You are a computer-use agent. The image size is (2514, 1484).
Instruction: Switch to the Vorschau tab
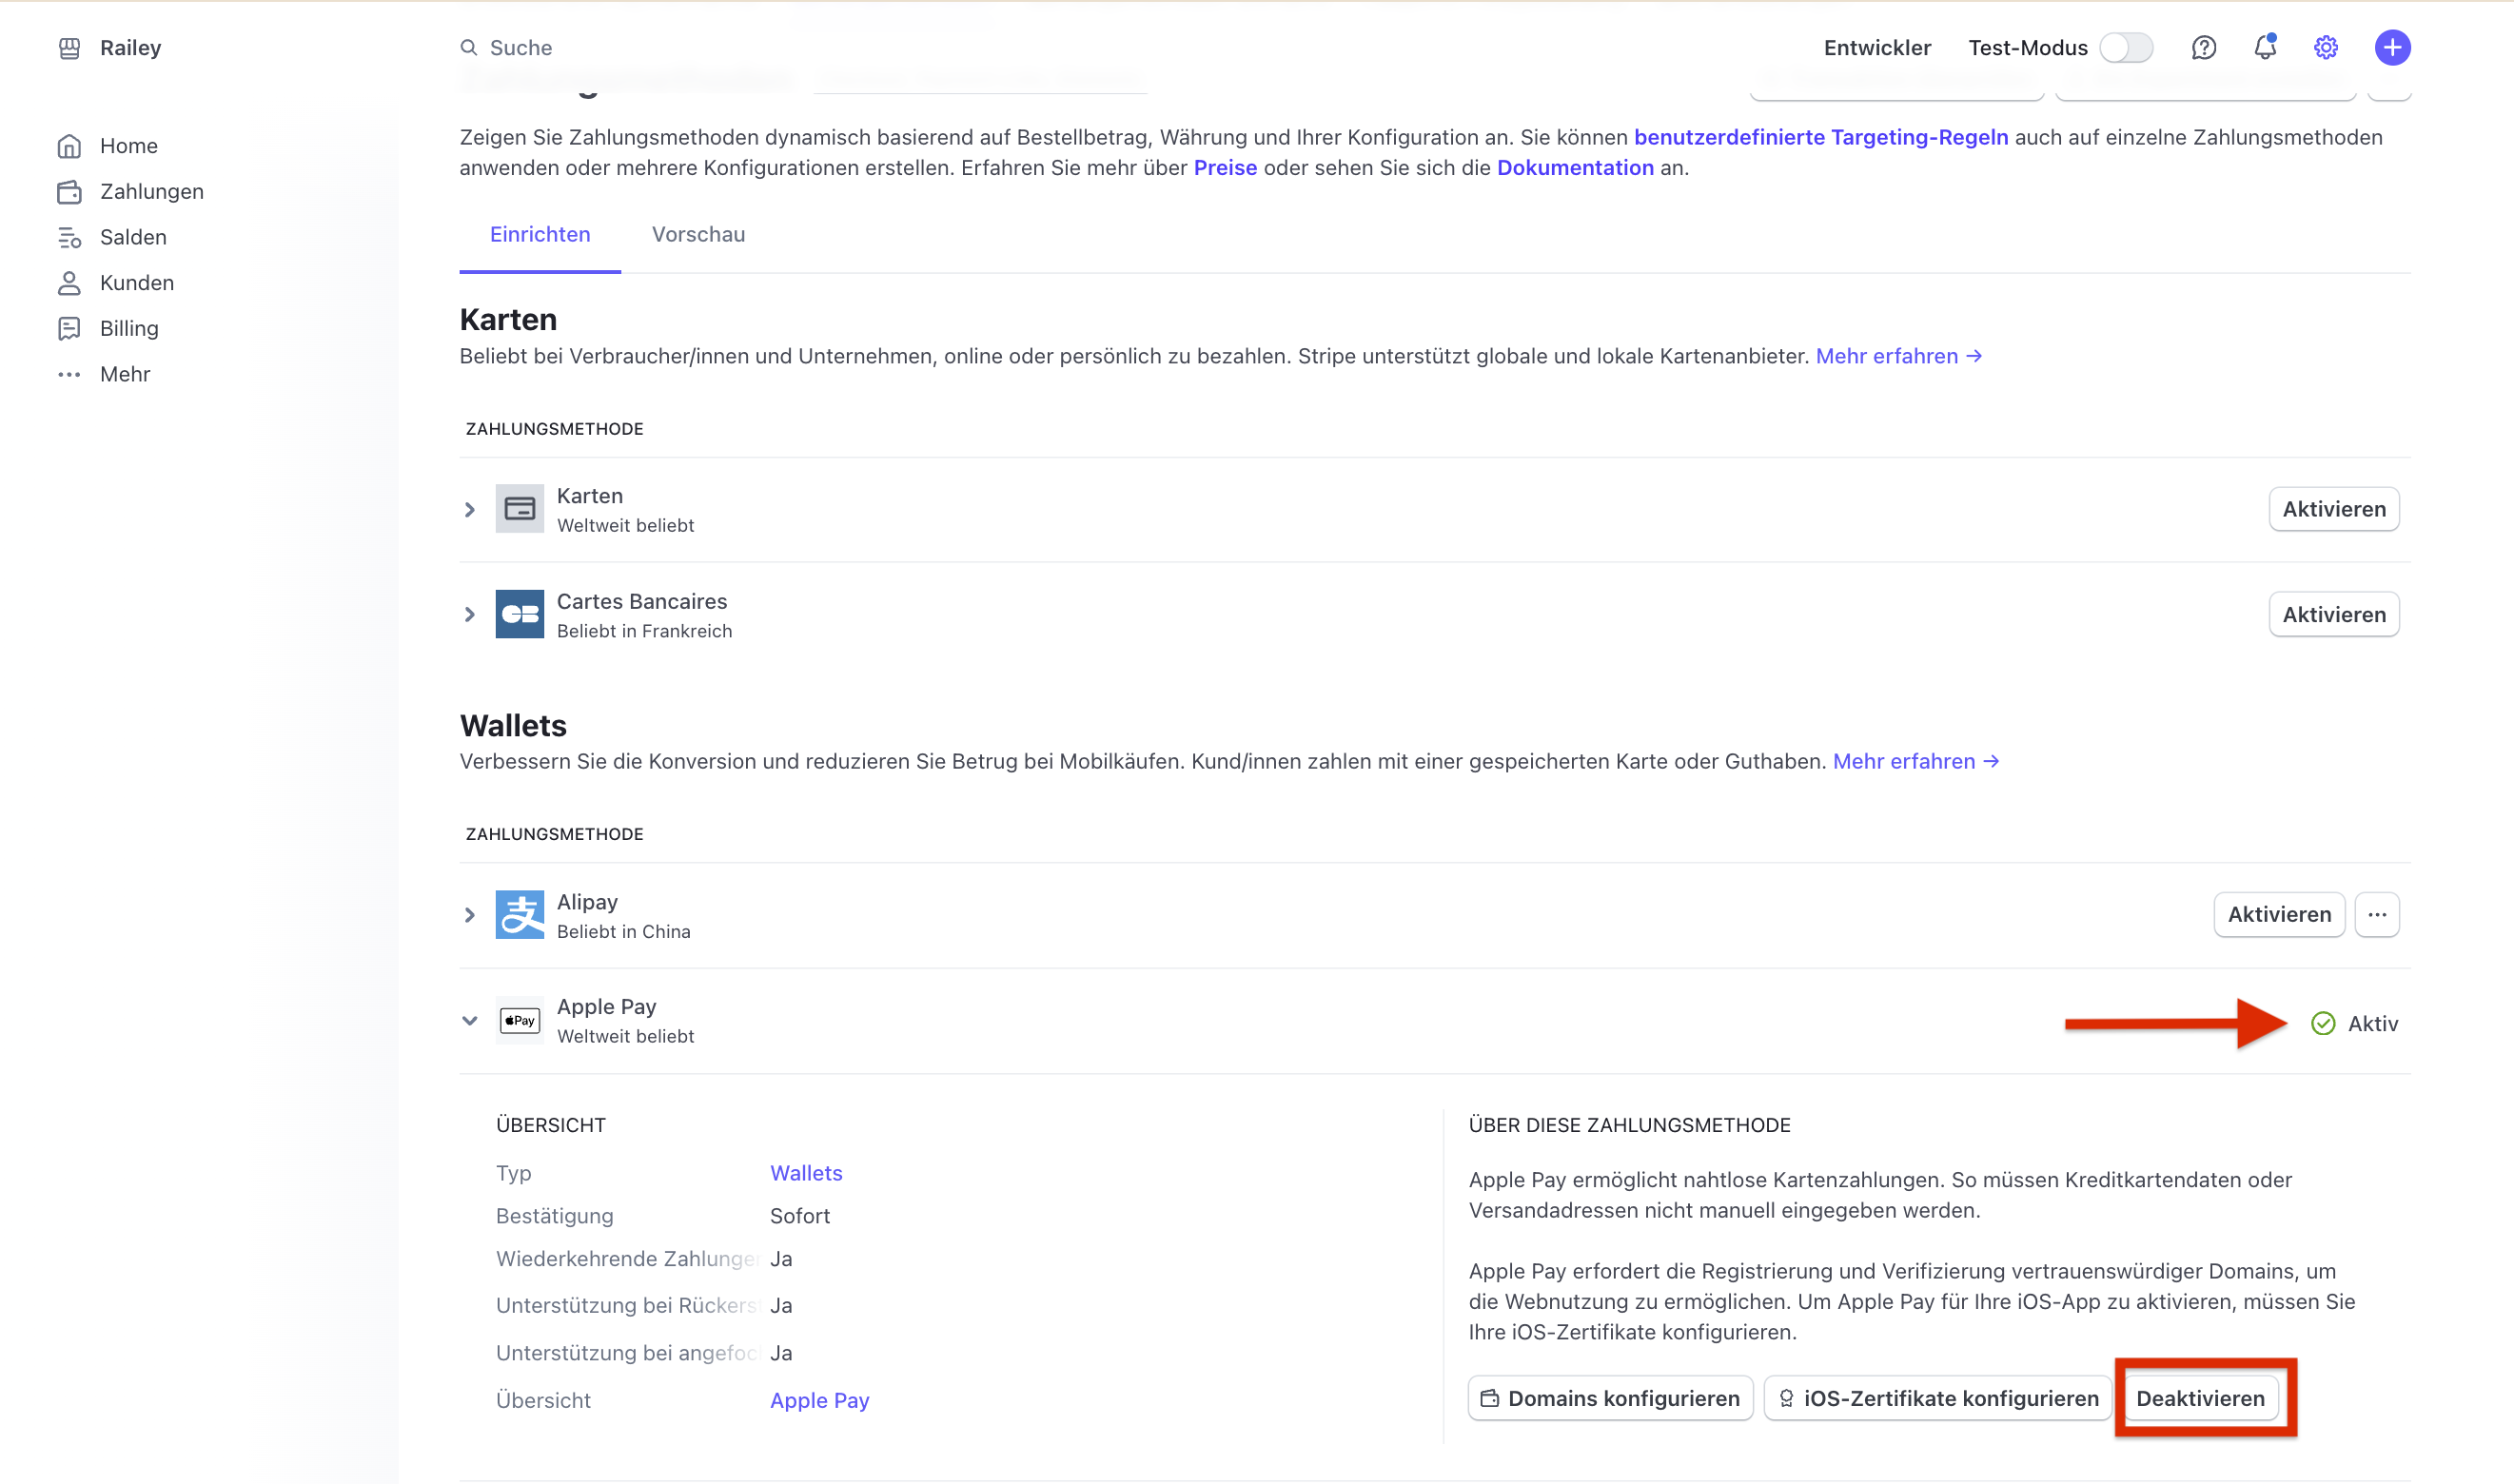click(699, 235)
